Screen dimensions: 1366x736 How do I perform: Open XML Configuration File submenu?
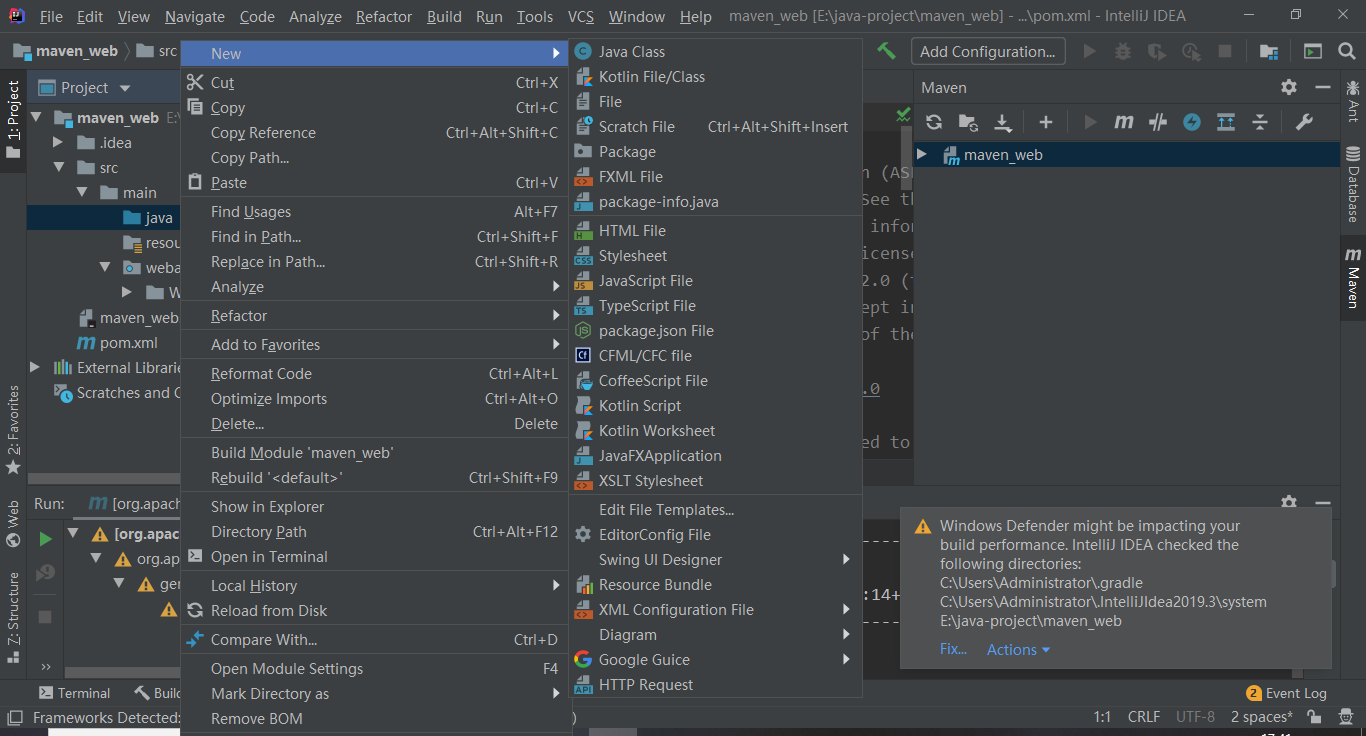[x=716, y=610]
